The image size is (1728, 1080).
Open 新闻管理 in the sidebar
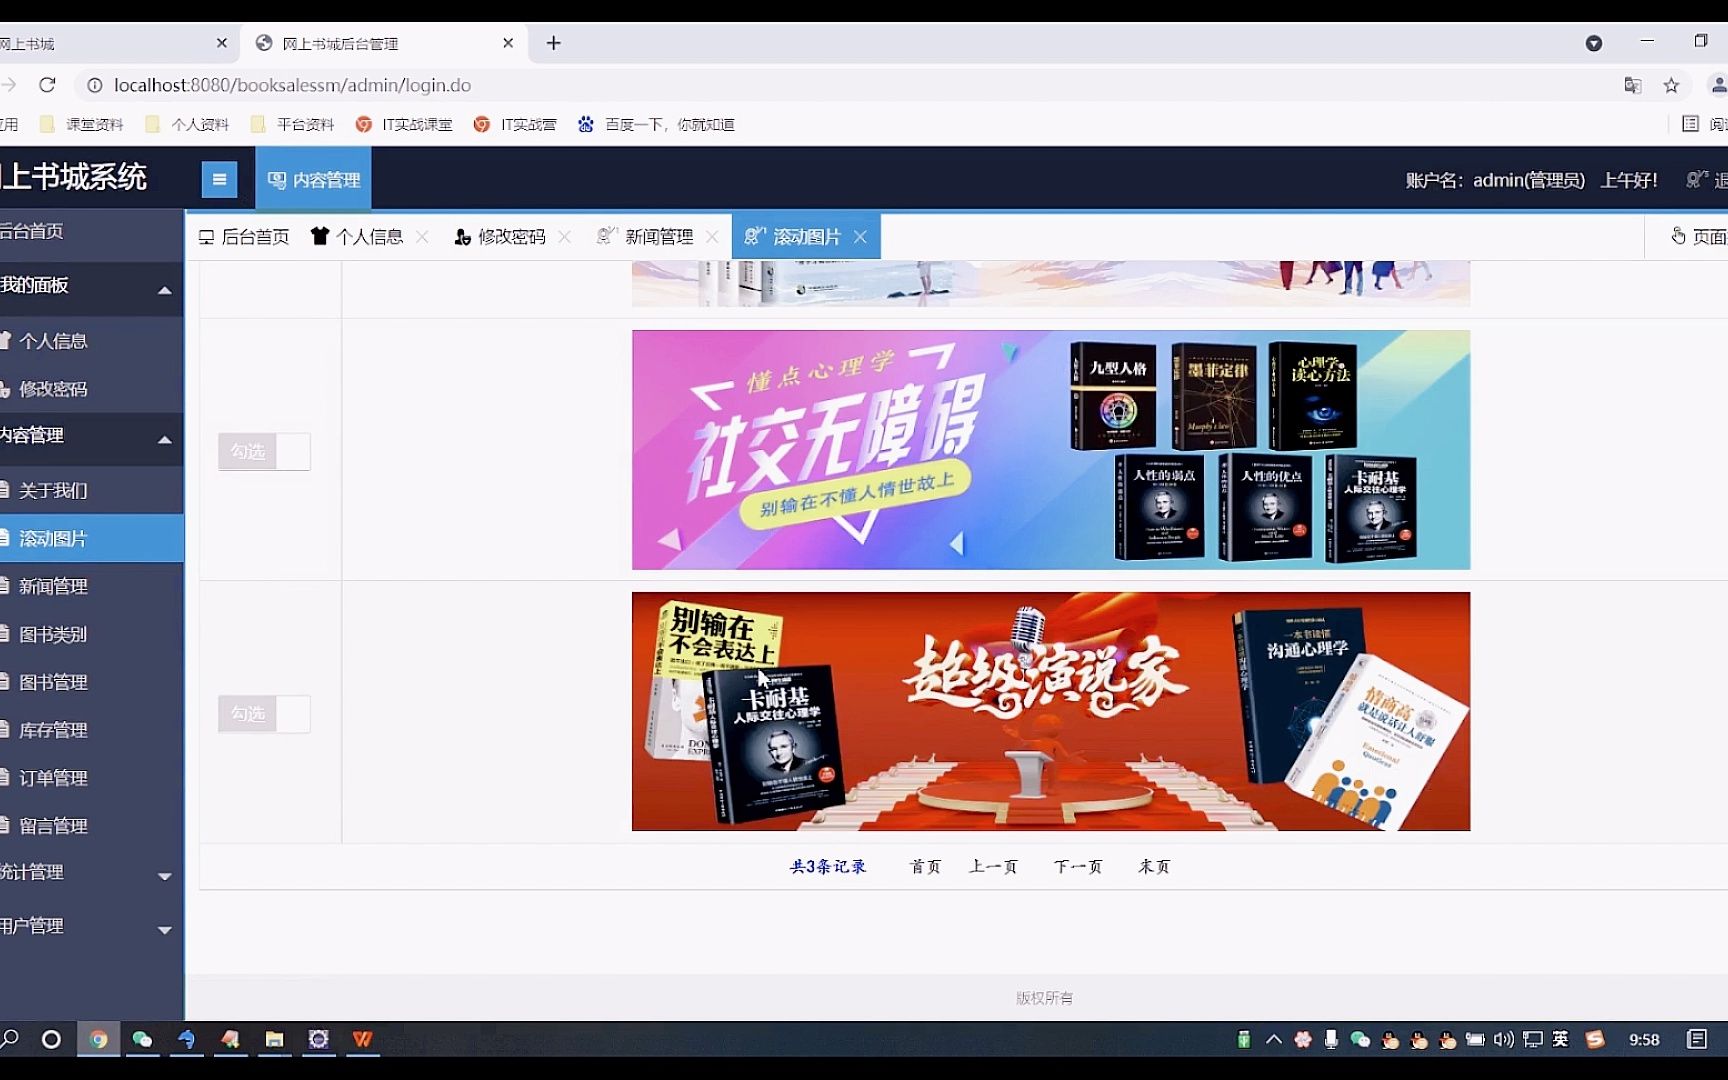(x=91, y=587)
